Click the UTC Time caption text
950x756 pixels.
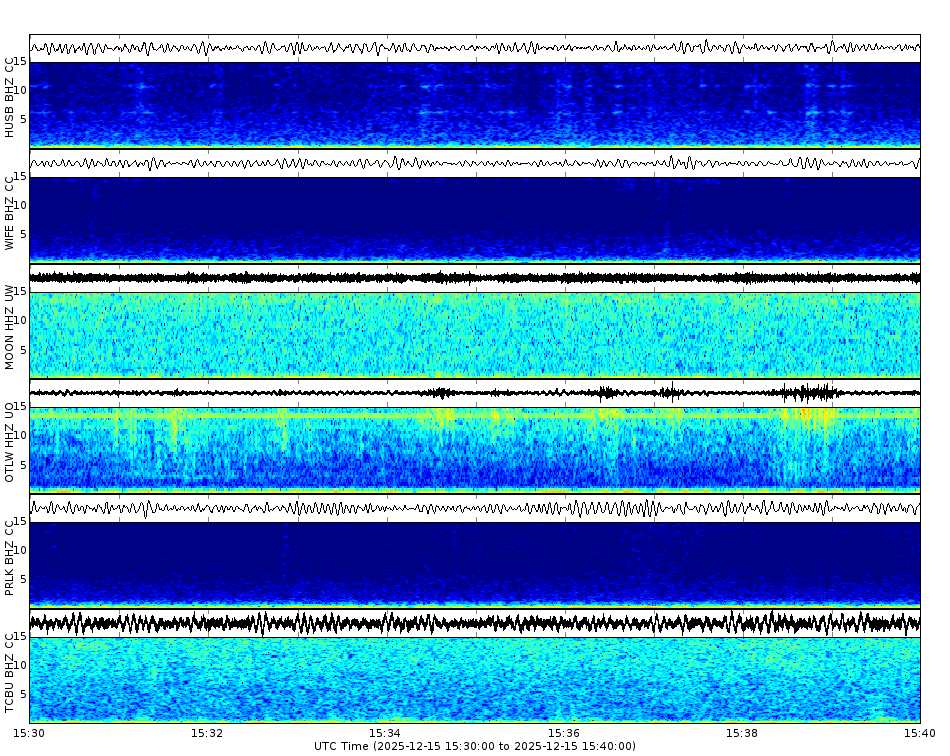(475, 745)
